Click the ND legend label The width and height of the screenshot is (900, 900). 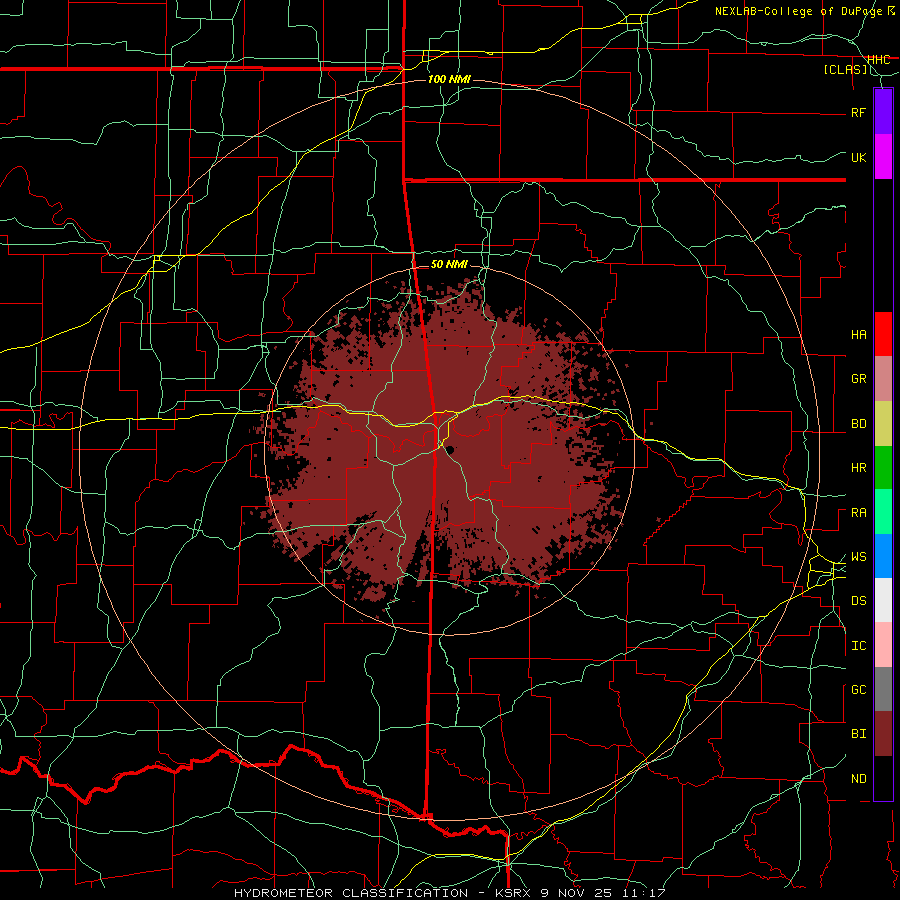coord(859,779)
